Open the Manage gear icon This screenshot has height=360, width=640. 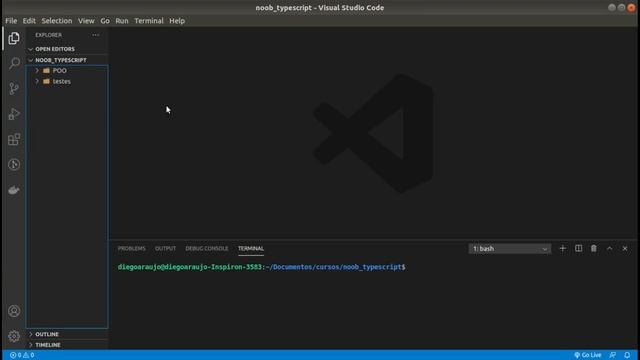pos(14,336)
